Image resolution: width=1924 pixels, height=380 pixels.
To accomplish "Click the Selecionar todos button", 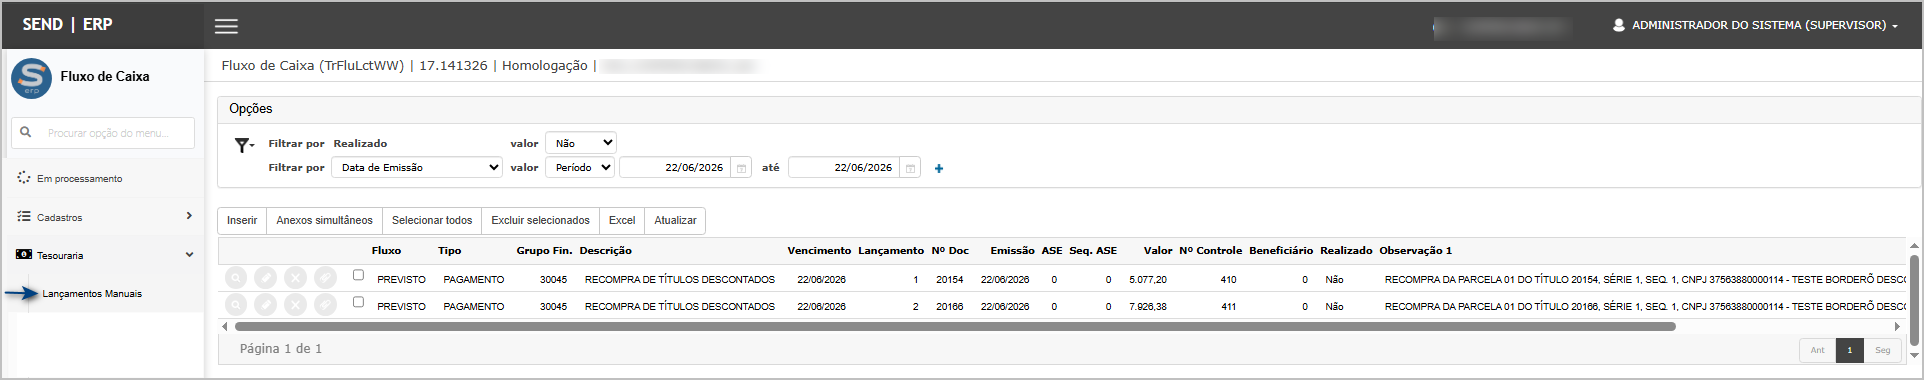I will click(x=432, y=220).
